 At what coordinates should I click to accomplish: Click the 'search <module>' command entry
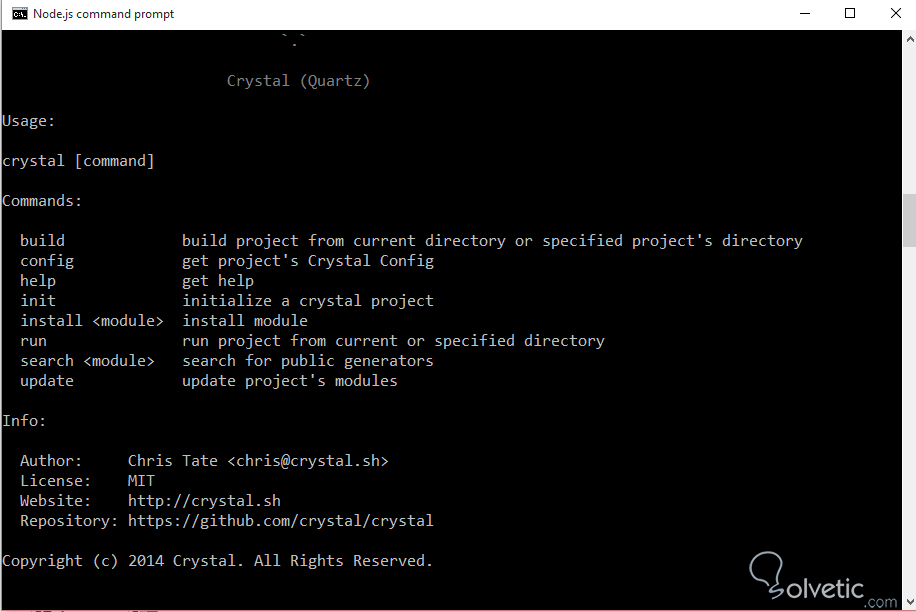(87, 361)
